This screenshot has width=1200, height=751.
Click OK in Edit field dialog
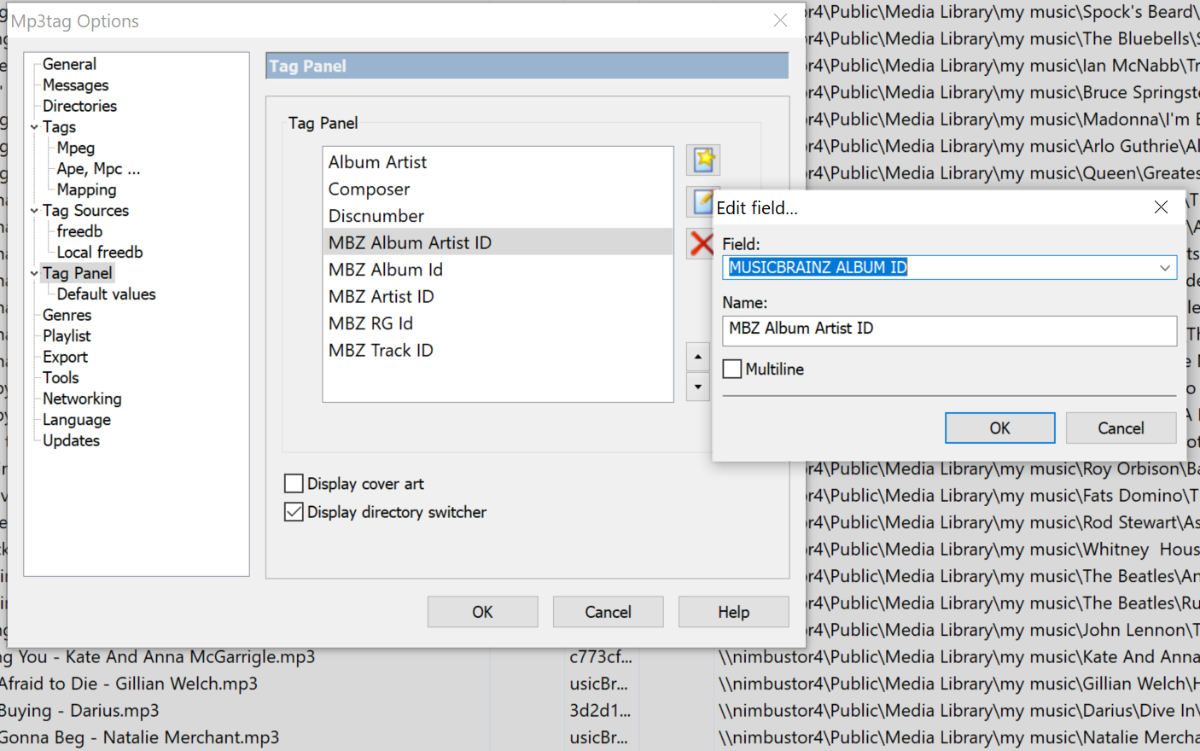point(1000,428)
